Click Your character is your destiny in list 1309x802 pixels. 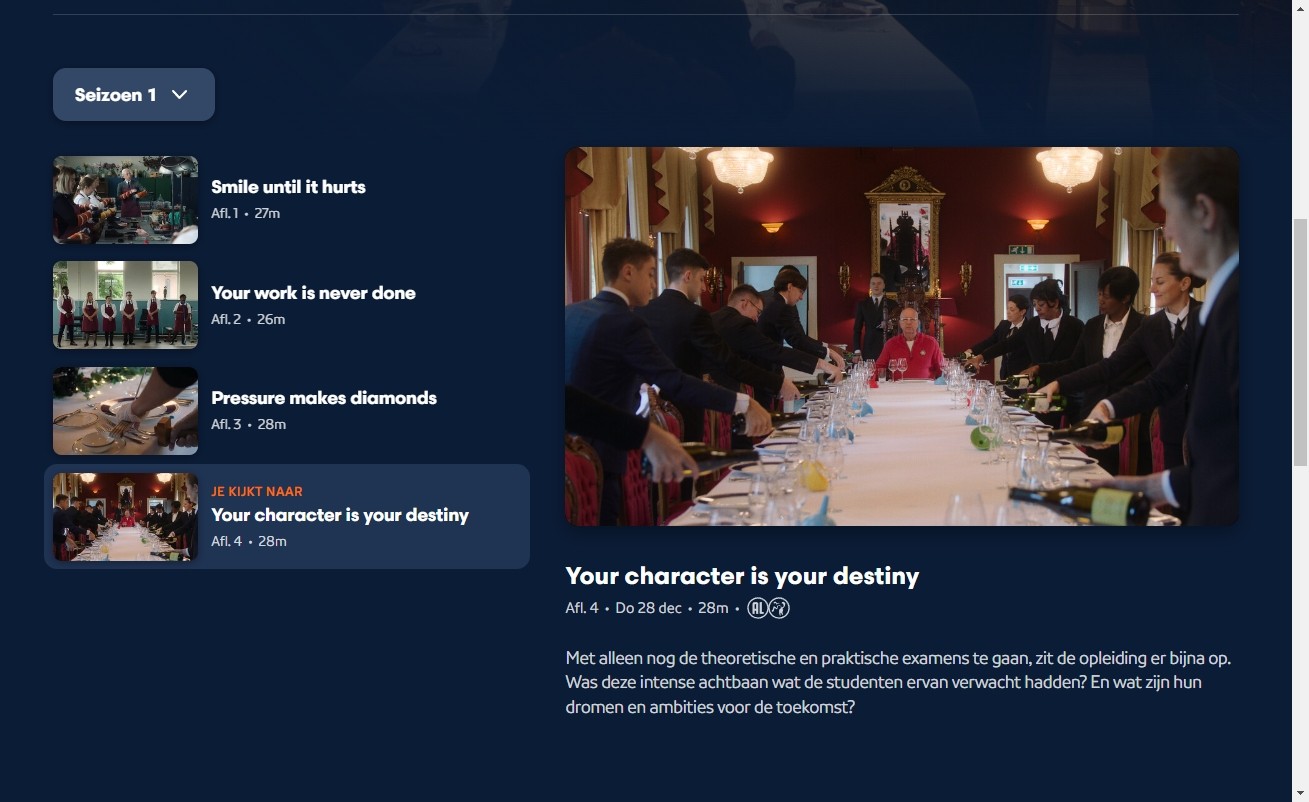click(340, 515)
